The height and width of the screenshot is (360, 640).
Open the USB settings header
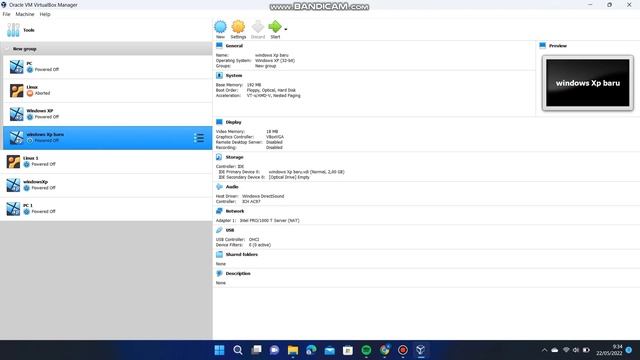click(230, 230)
